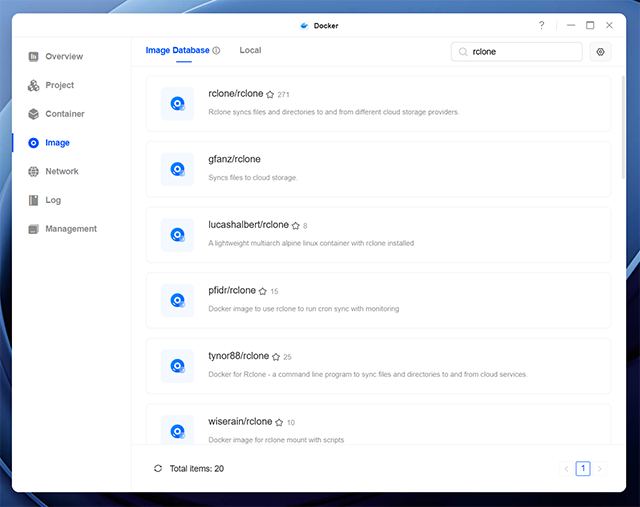Image resolution: width=640 pixels, height=507 pixels.
Task: Click the refresh icon near Total items
Action: 158,468
